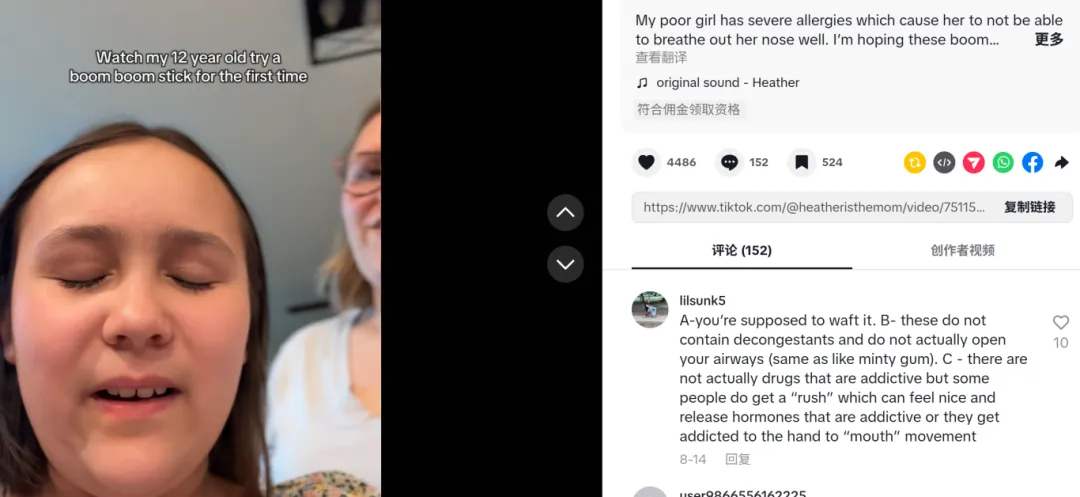Bookmark the video with save icon

click(802, 162)
